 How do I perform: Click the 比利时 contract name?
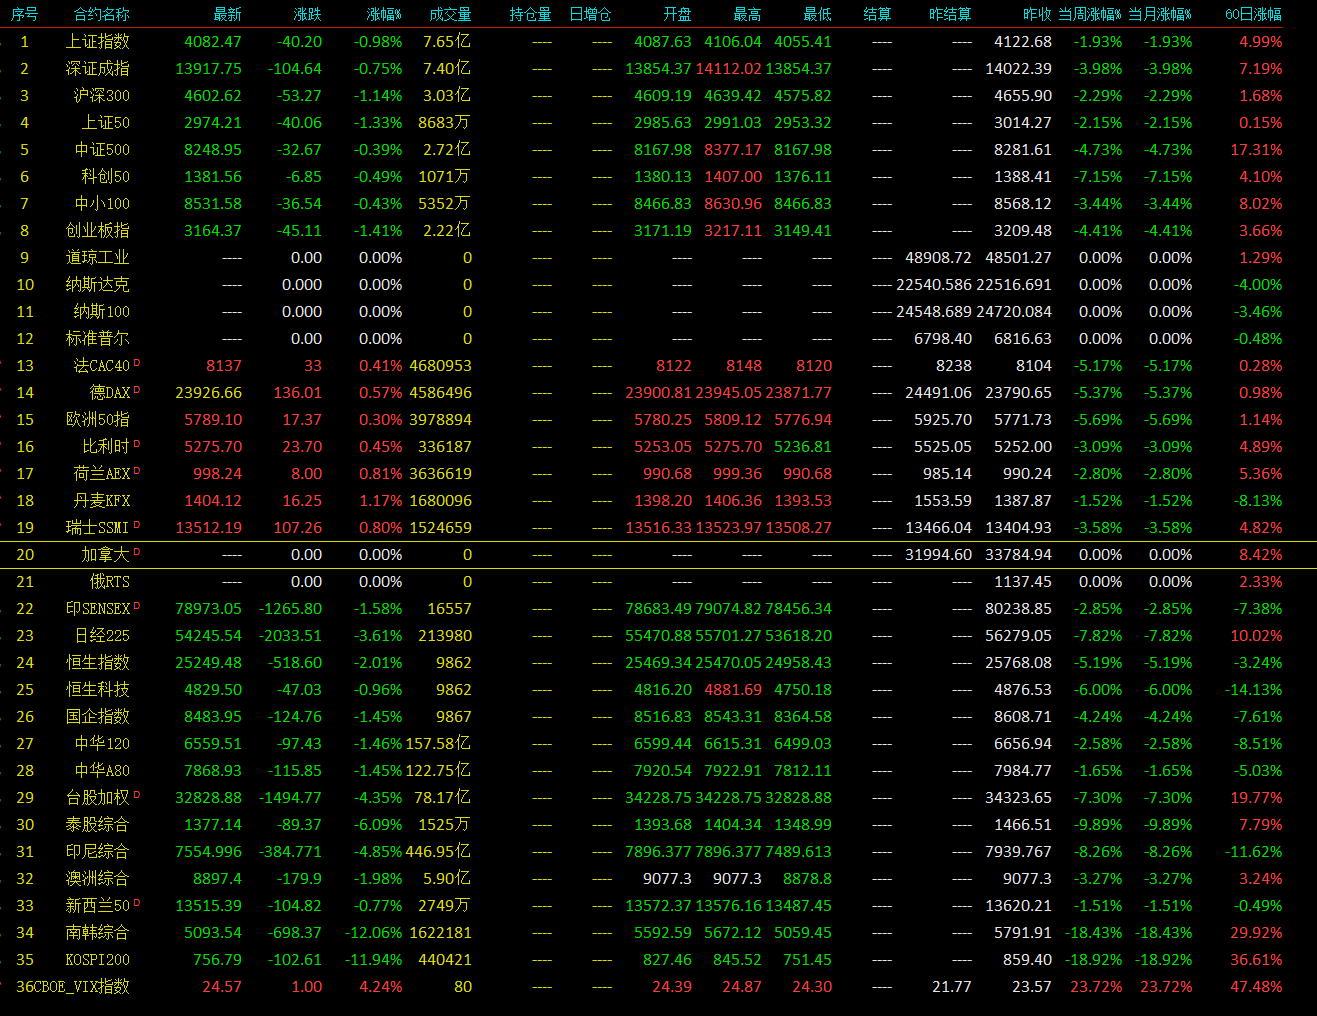tap(106, 447)
